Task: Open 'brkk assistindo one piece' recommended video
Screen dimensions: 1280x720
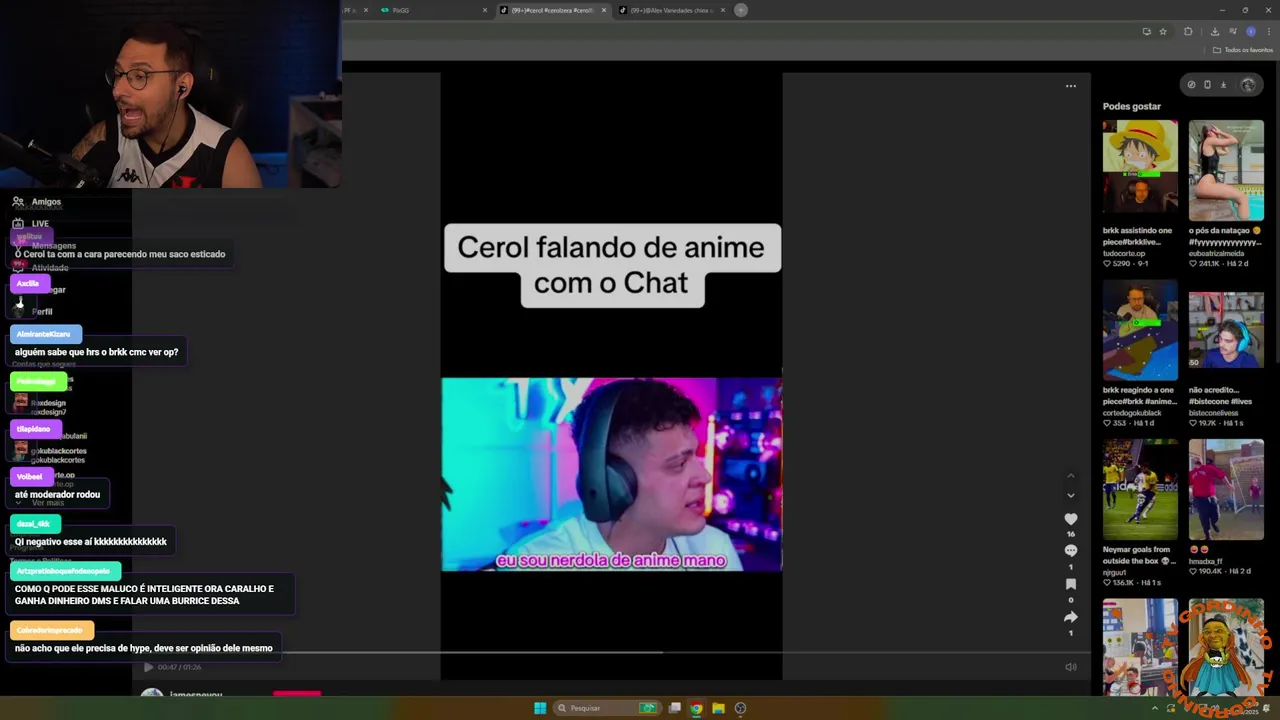Action: pyautogui.click(x=1140, y=166)
